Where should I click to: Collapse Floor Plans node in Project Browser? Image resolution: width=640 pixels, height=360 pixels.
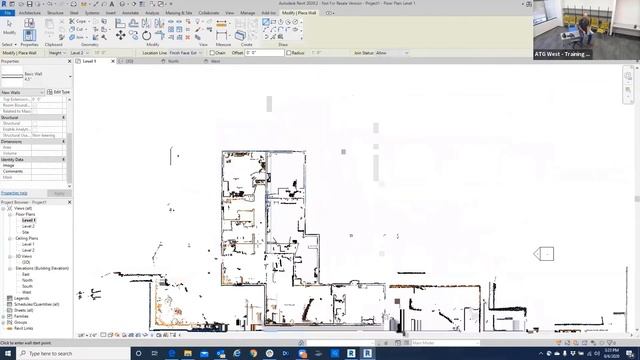(10, 214)
